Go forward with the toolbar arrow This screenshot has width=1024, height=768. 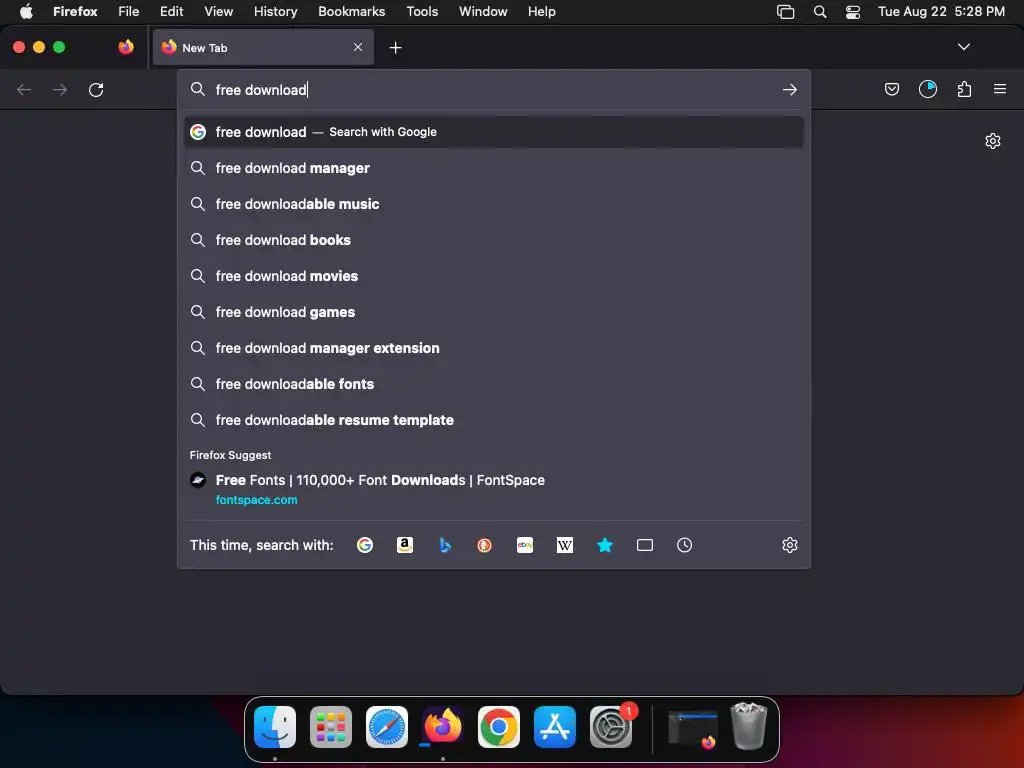coord(60,89)
